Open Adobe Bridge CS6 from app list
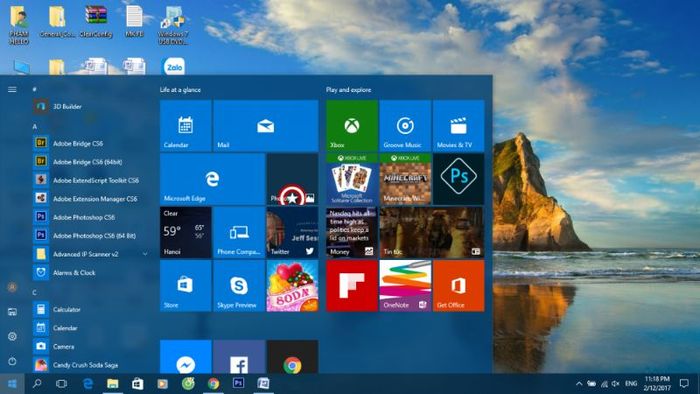 click(91, 143)
